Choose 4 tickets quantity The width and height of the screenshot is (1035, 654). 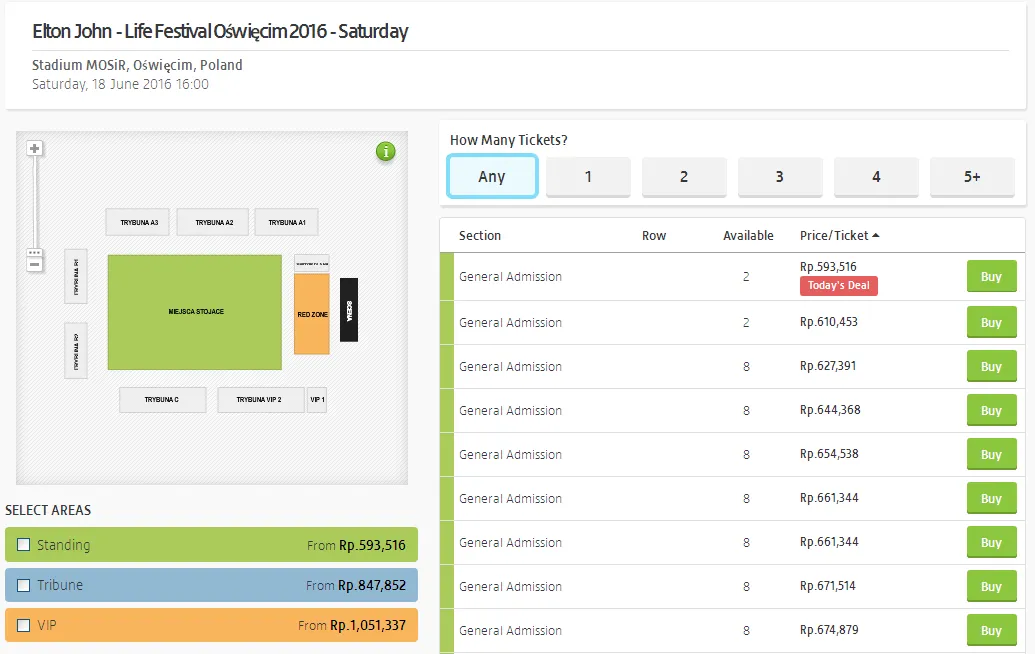pos(876,177)
